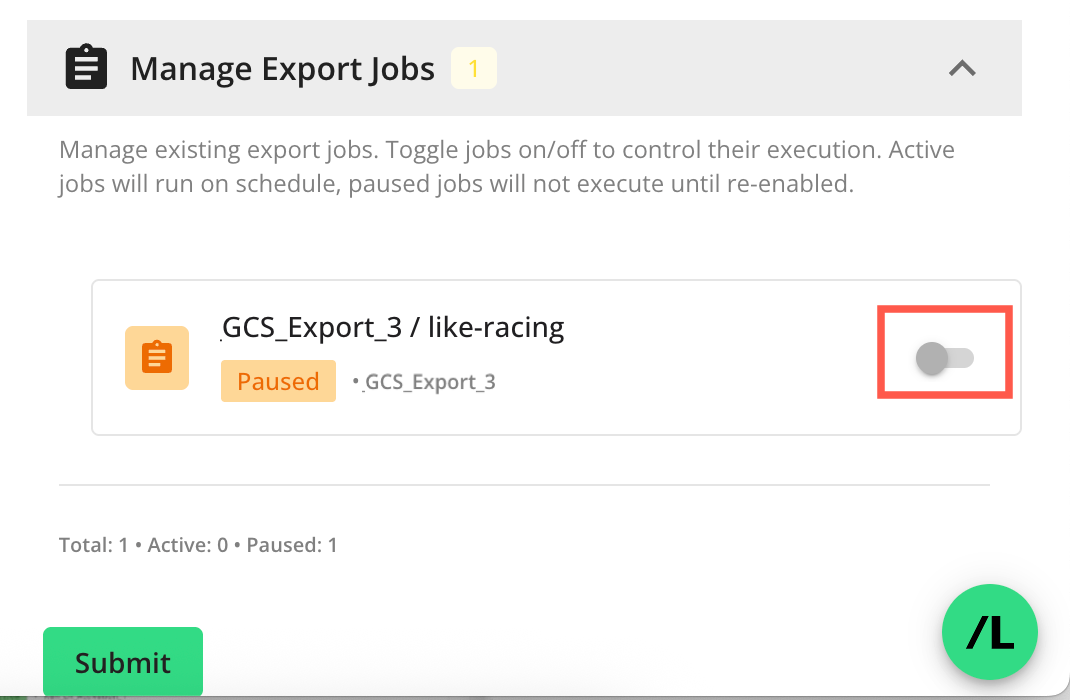Image resolution: width=1070 pixels, height=700 pixels.
Task: Click the yellow job count badge
Action: pyautogui.click(x=474, y=68)
